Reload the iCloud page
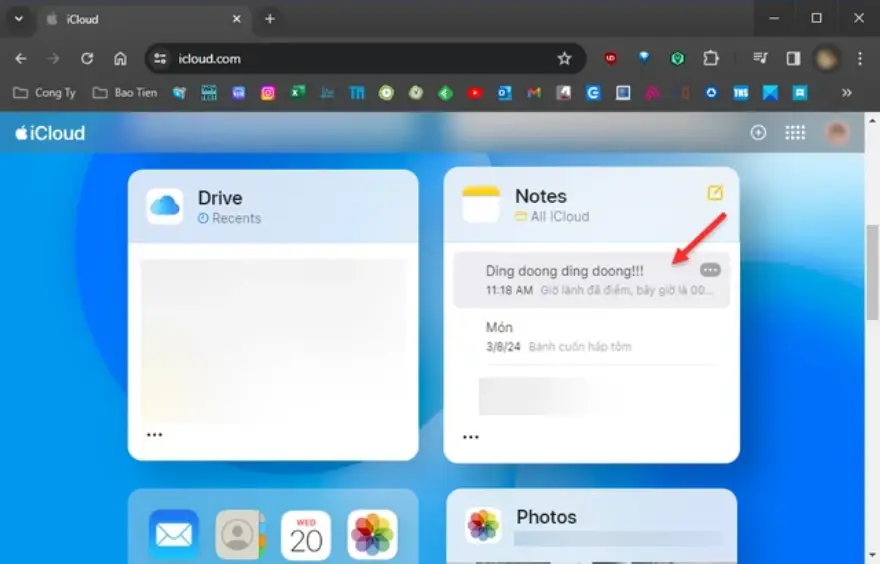The height and width of the screenshot is (564, 880). [x=86, y=58]
